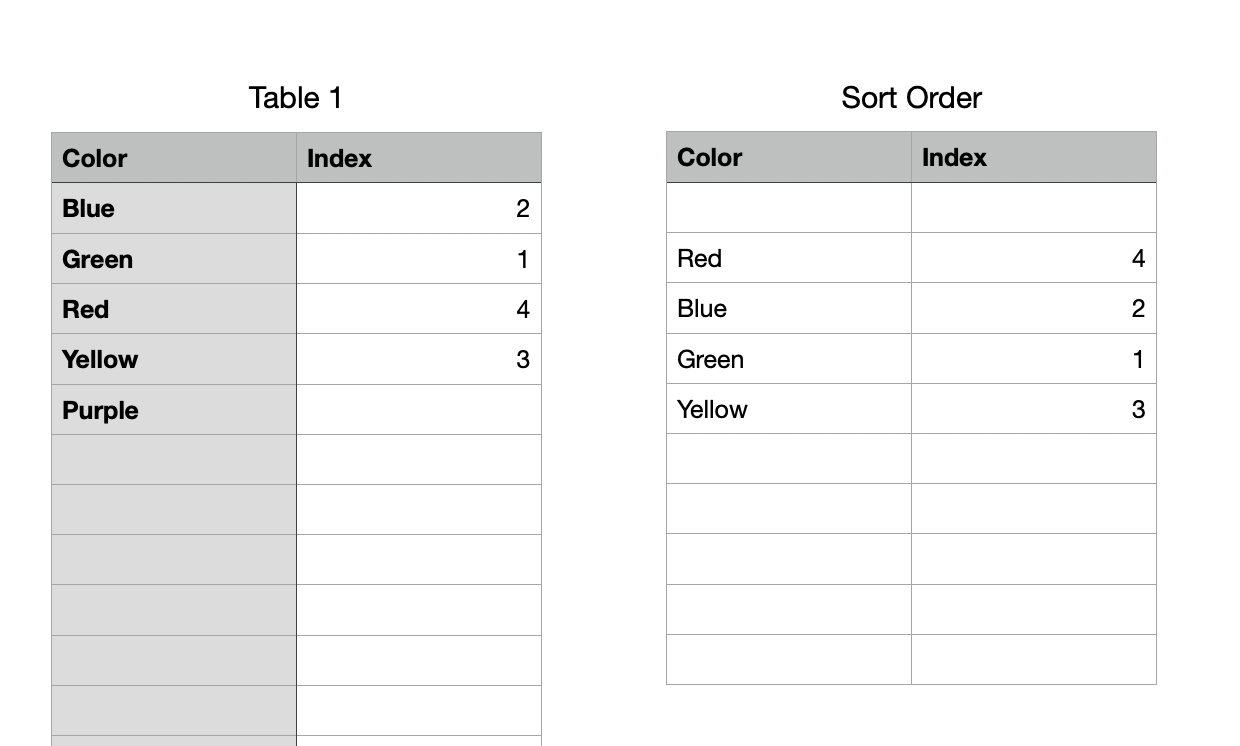
Task: Pick the Green cell in Sort Order table
Action: (x=788, y=360)
